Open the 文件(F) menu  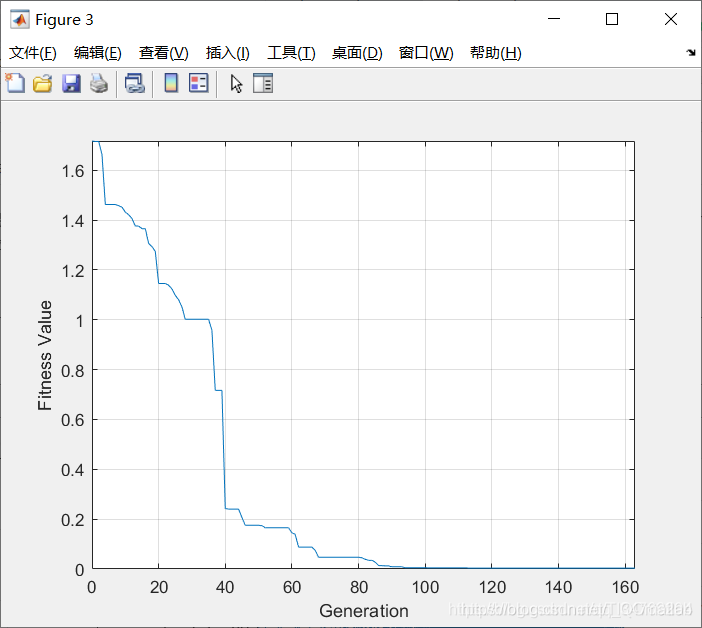(x=33, y=53)
